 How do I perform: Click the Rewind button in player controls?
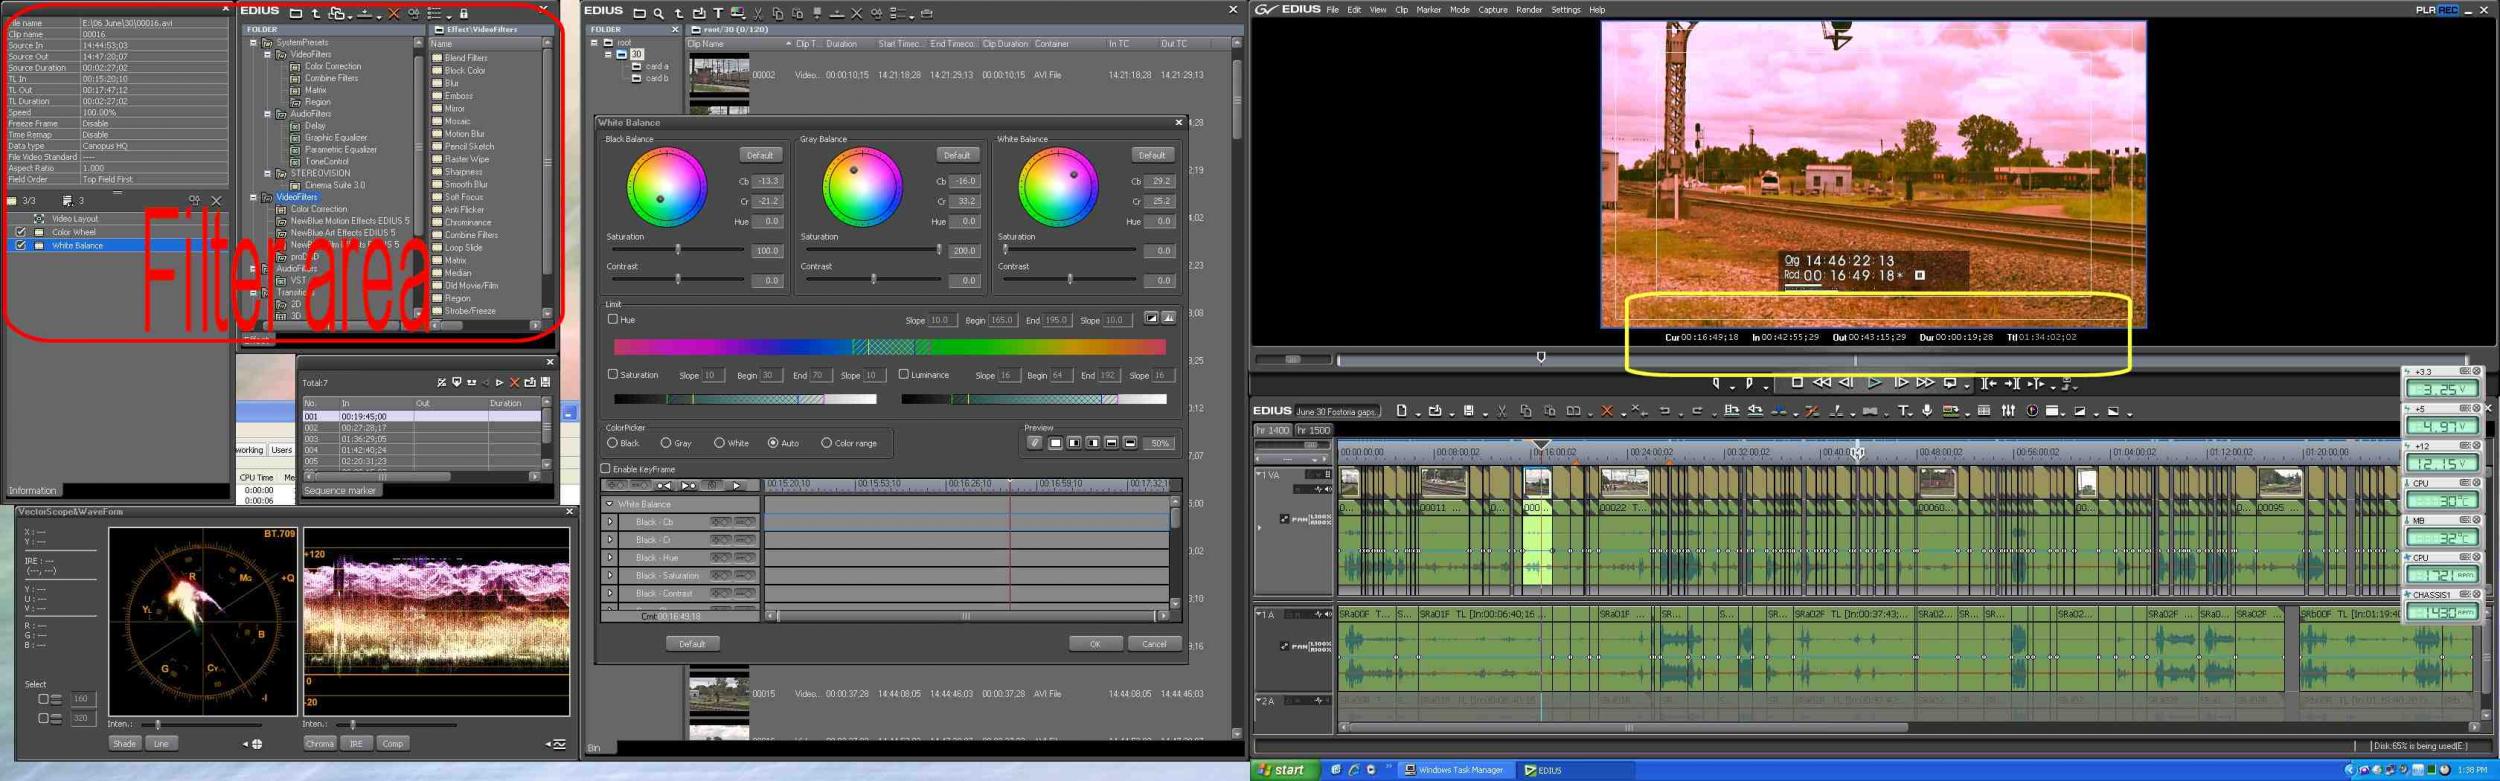1822,383
